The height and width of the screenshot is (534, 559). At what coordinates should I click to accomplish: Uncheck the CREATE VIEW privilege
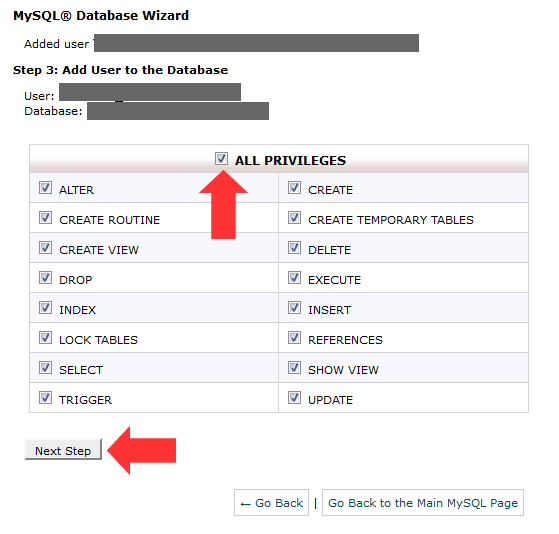point(45,248)
